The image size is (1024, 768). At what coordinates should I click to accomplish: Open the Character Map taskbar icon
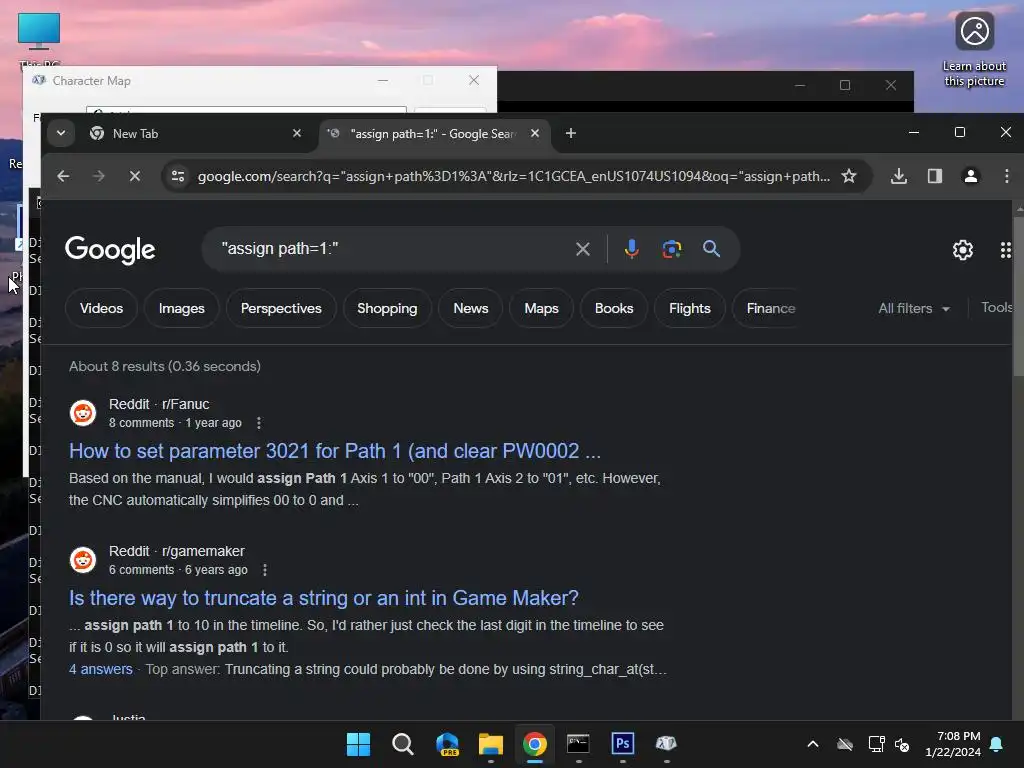click(x=666, y=744)
